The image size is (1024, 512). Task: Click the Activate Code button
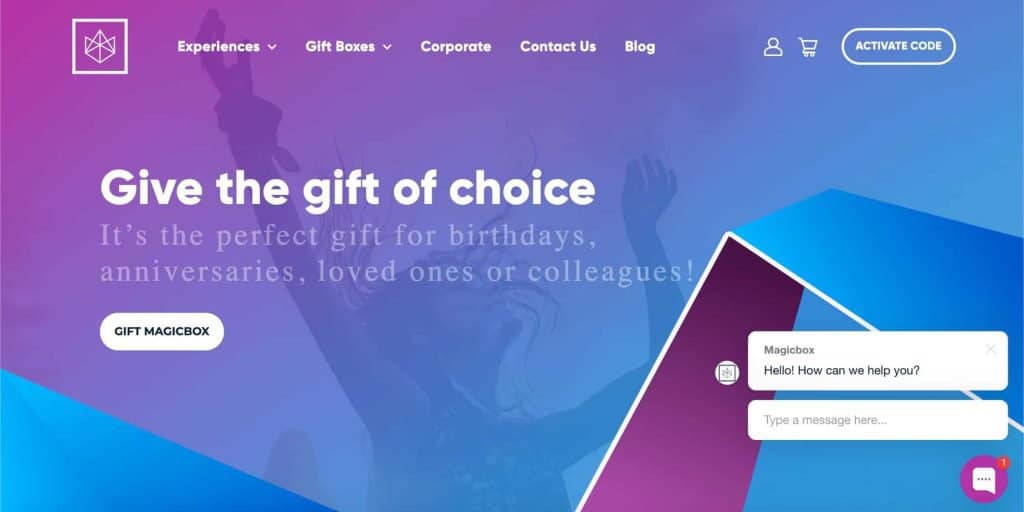(x=898, y=46)
